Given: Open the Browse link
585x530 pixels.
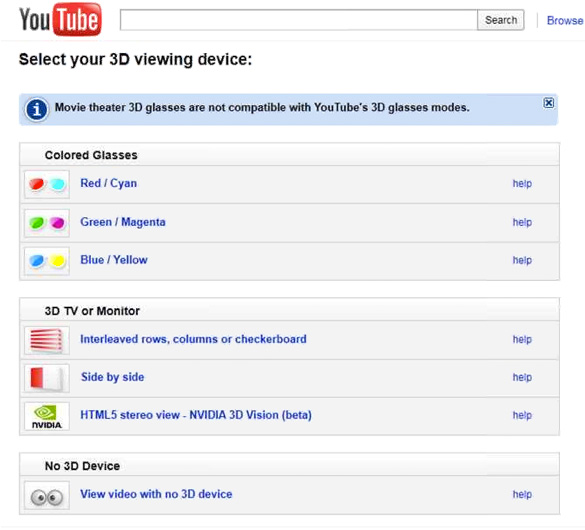Looking at the screenshot, I should [565, 21].
